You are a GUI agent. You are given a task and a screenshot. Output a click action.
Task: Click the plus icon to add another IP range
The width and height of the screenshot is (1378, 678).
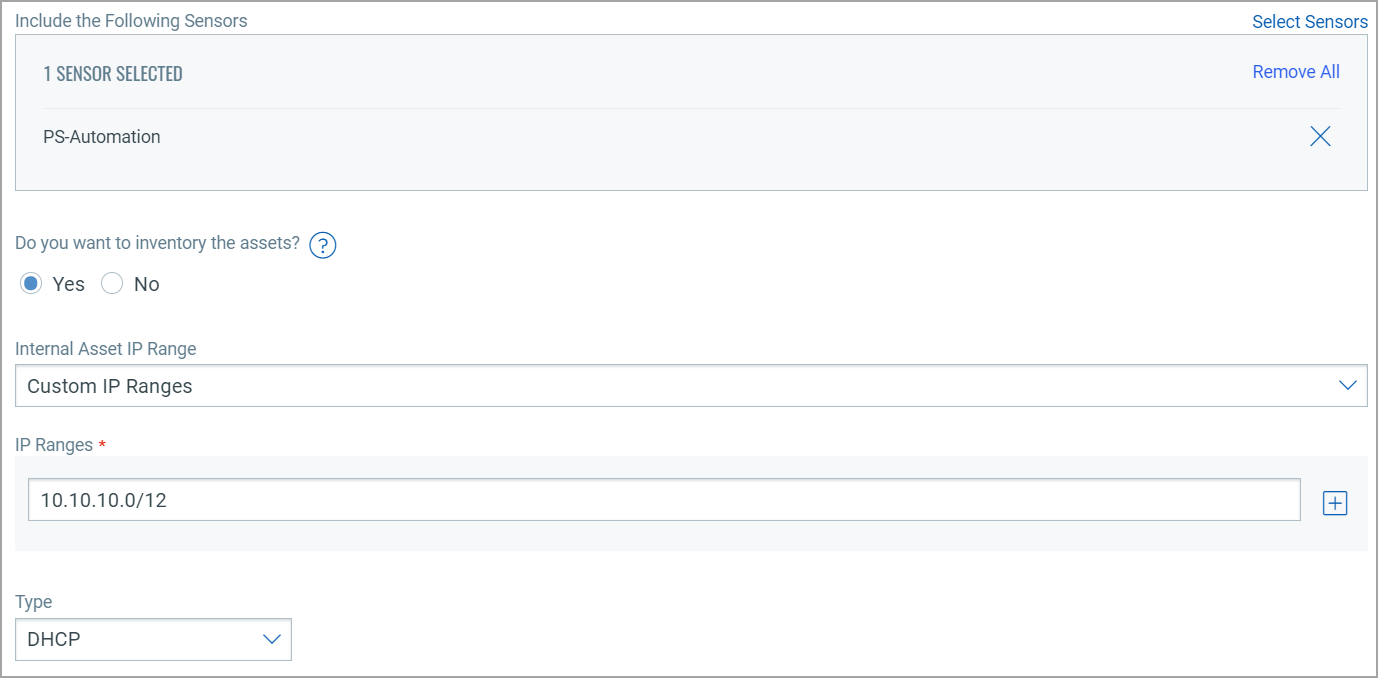point(1334,502)
